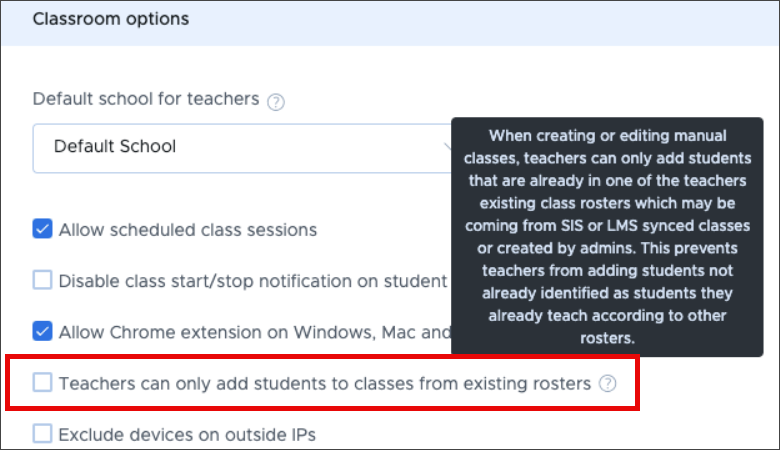This screenshot has height=450, width=780.
Task: Click the blue checkmark beside scheduled class sessions
Action: (42, 229)
